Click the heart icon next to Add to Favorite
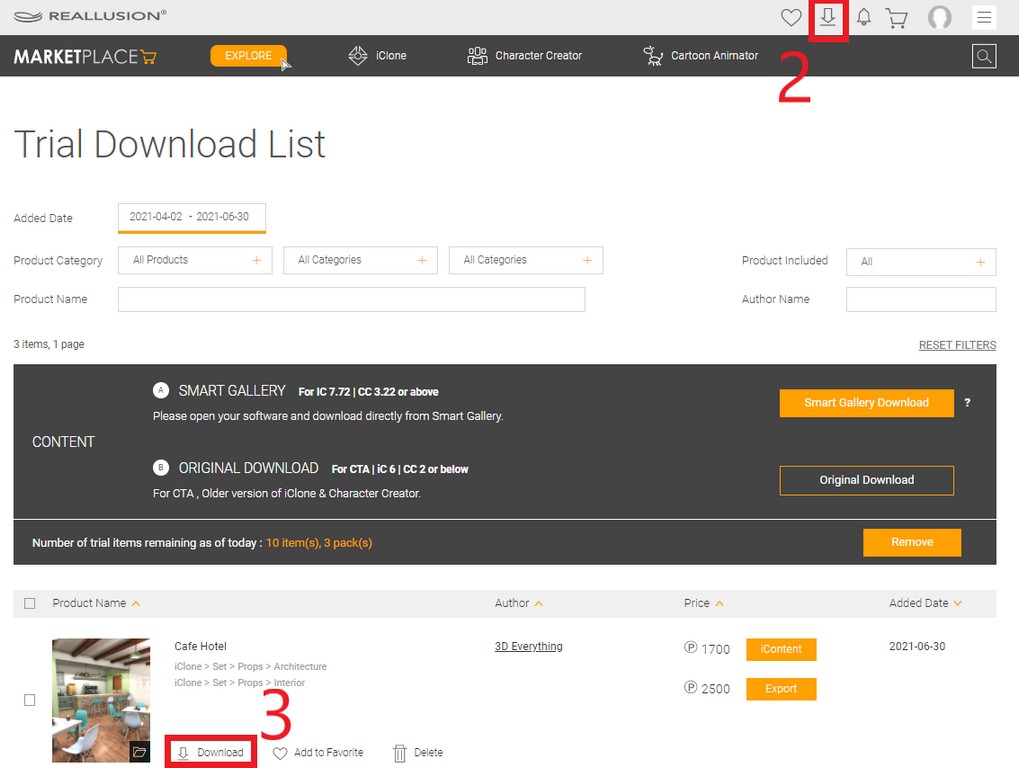Viewport: 1019px width, 768px height. point(280,753)
